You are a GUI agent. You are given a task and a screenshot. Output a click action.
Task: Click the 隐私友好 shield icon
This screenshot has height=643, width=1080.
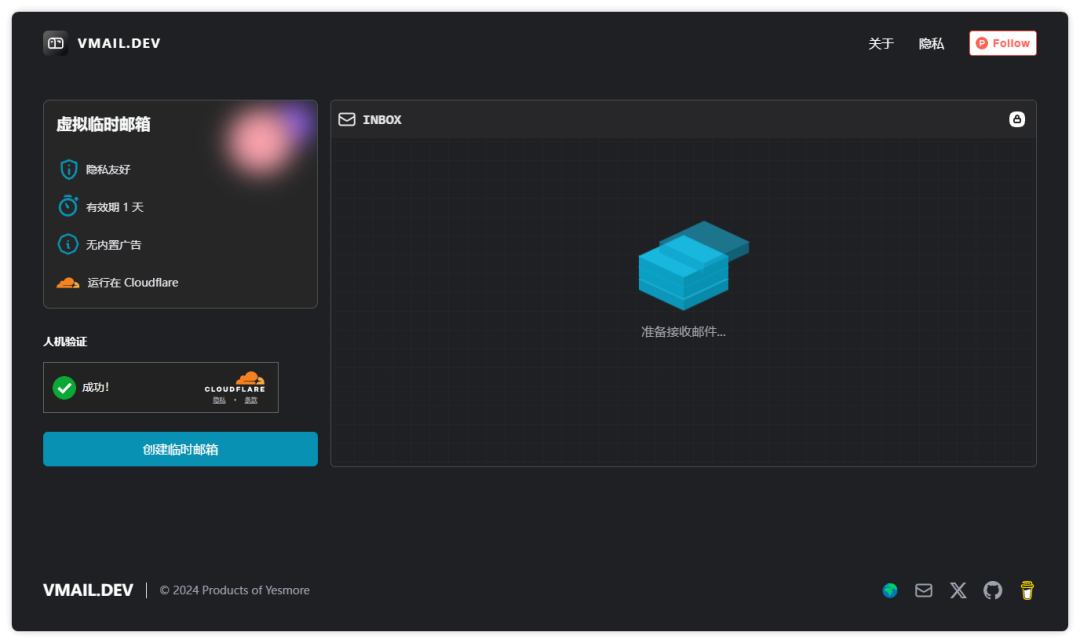click(x=68, y=169)
